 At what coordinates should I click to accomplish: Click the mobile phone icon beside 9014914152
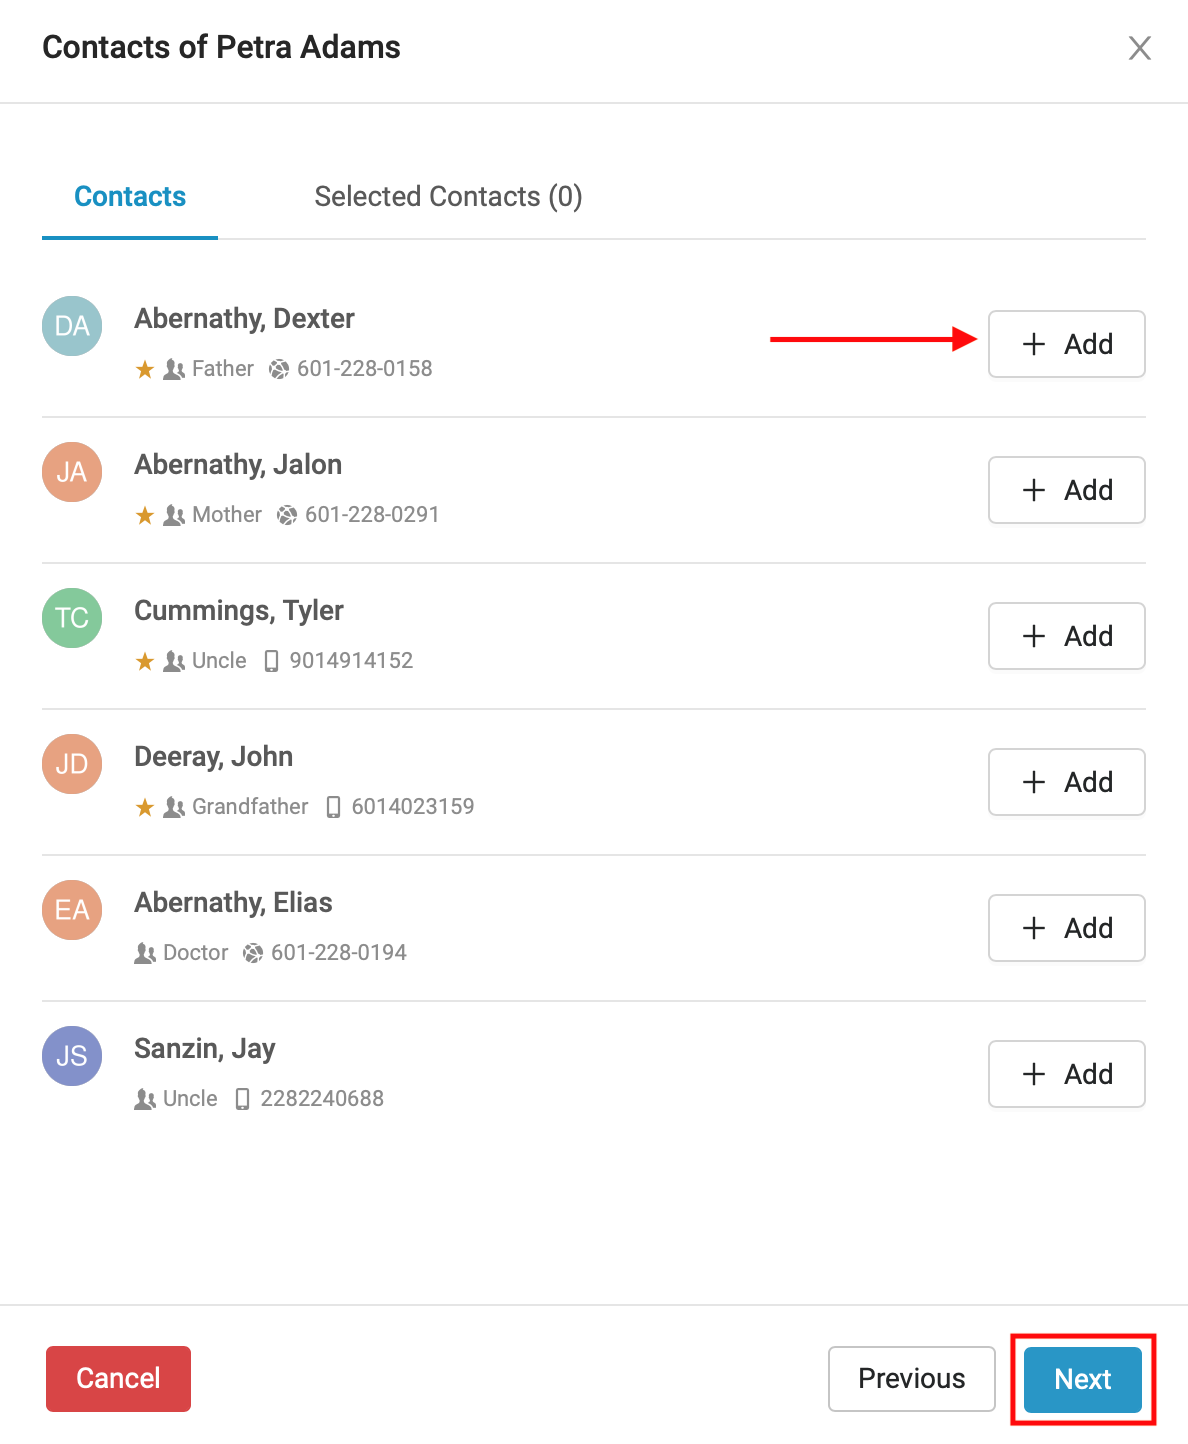(x=271, y=661)
